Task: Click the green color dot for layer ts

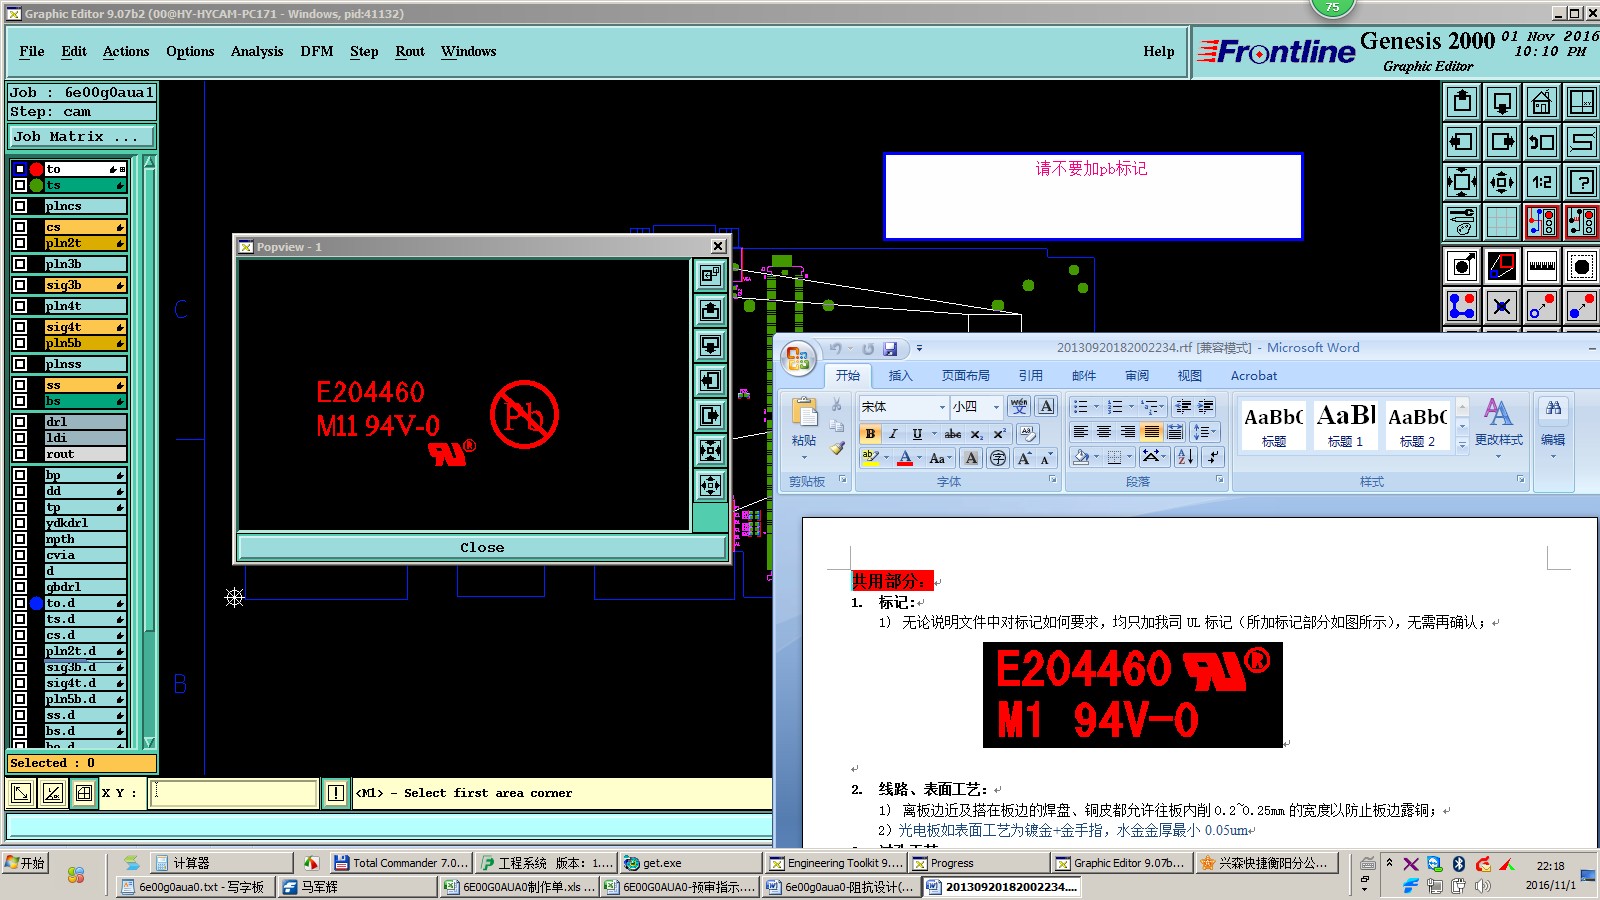Action: point(36,185)
